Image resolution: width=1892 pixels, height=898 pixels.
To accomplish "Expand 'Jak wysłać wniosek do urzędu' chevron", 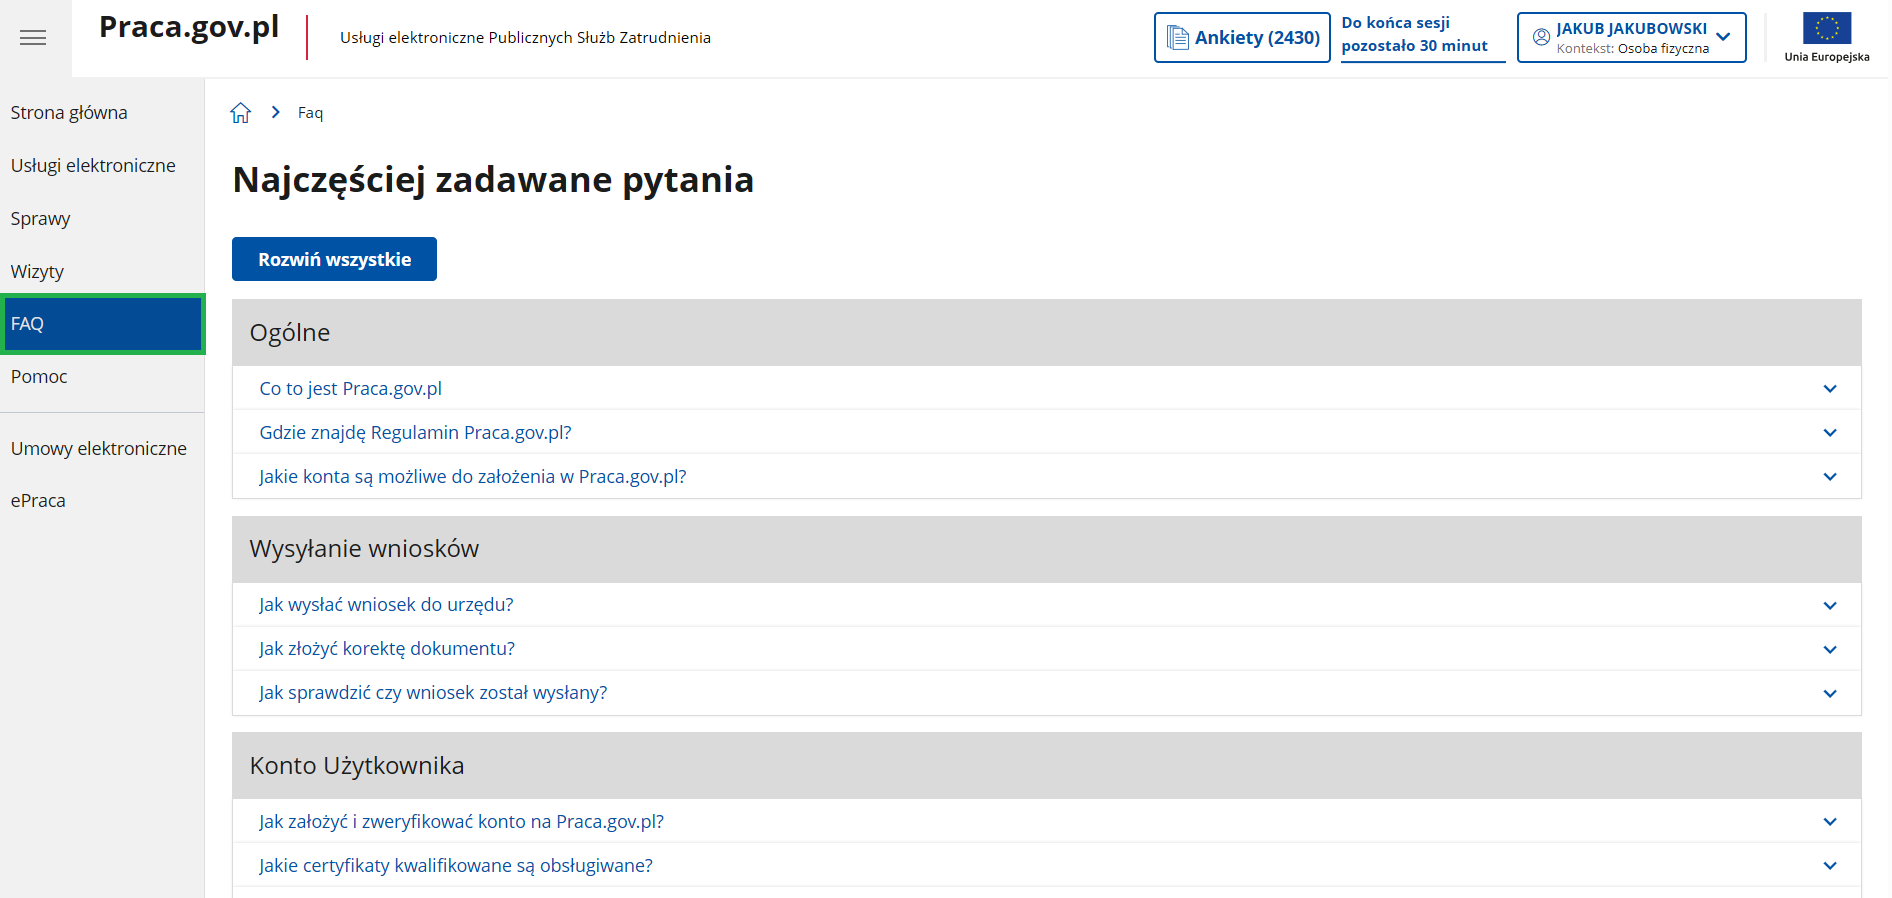I will [1830, 605].
